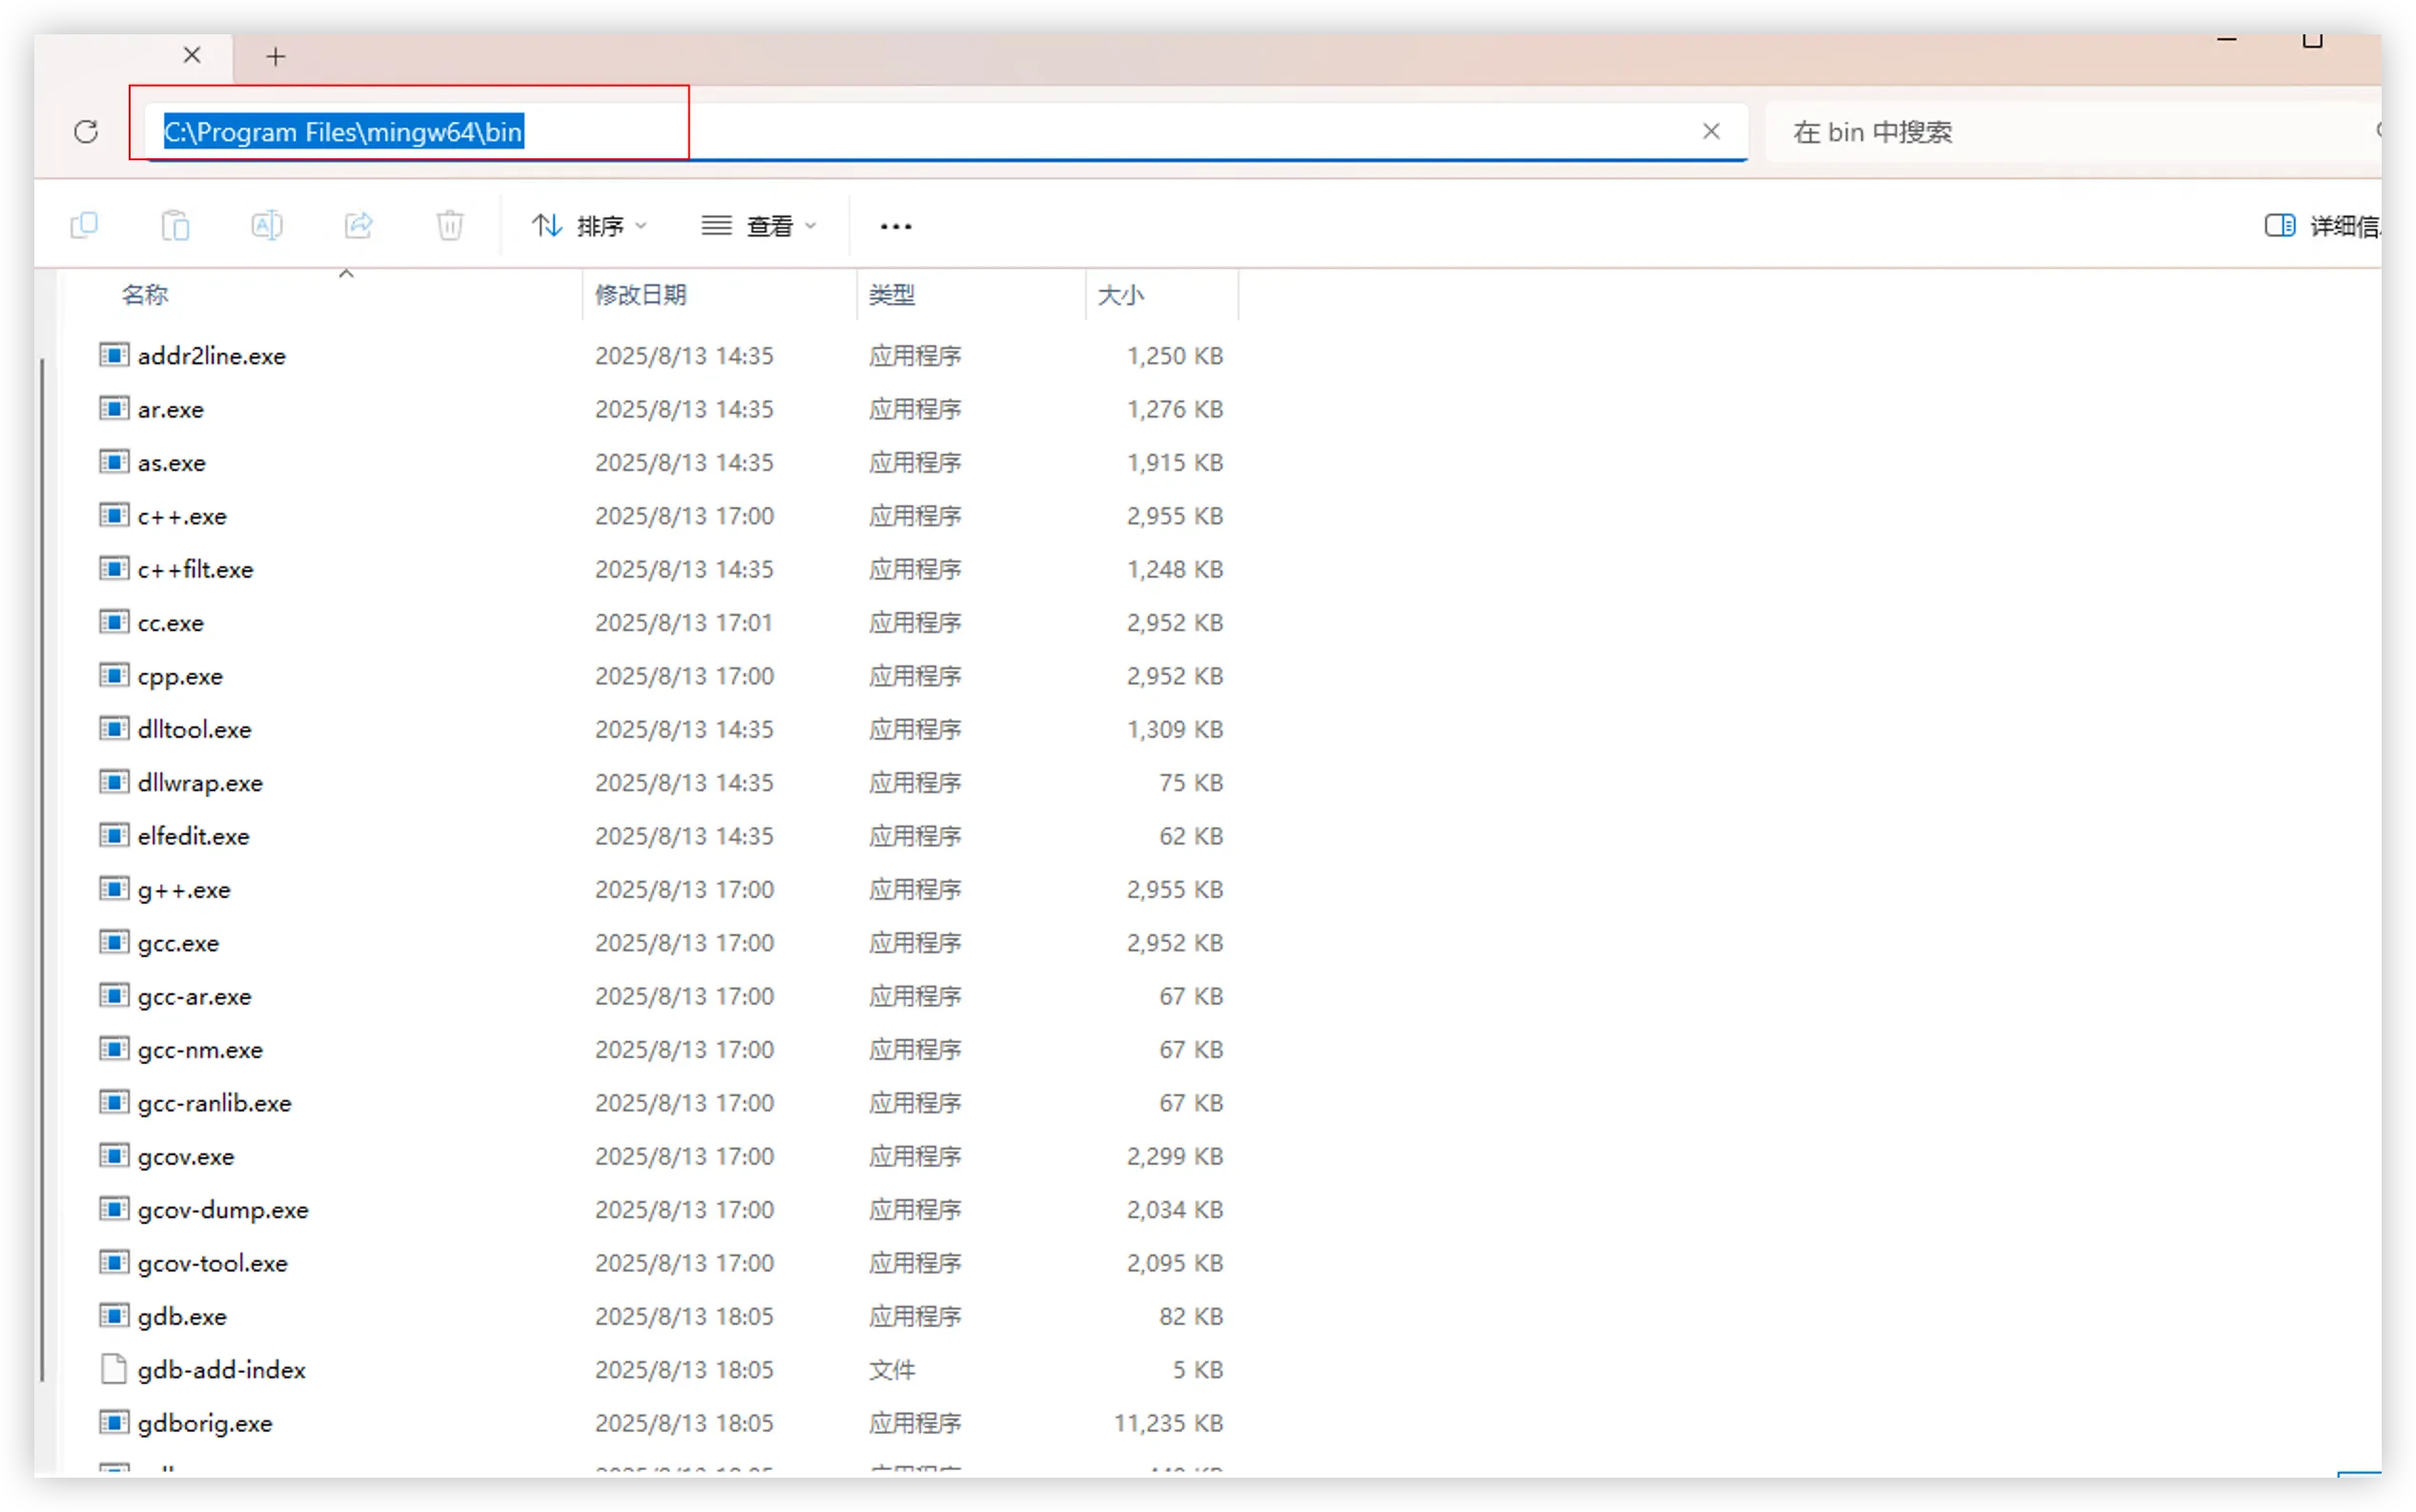Click the 名称 column header to sort
This screenshot has height=1512, width=2416.
[x=146, y=295]
